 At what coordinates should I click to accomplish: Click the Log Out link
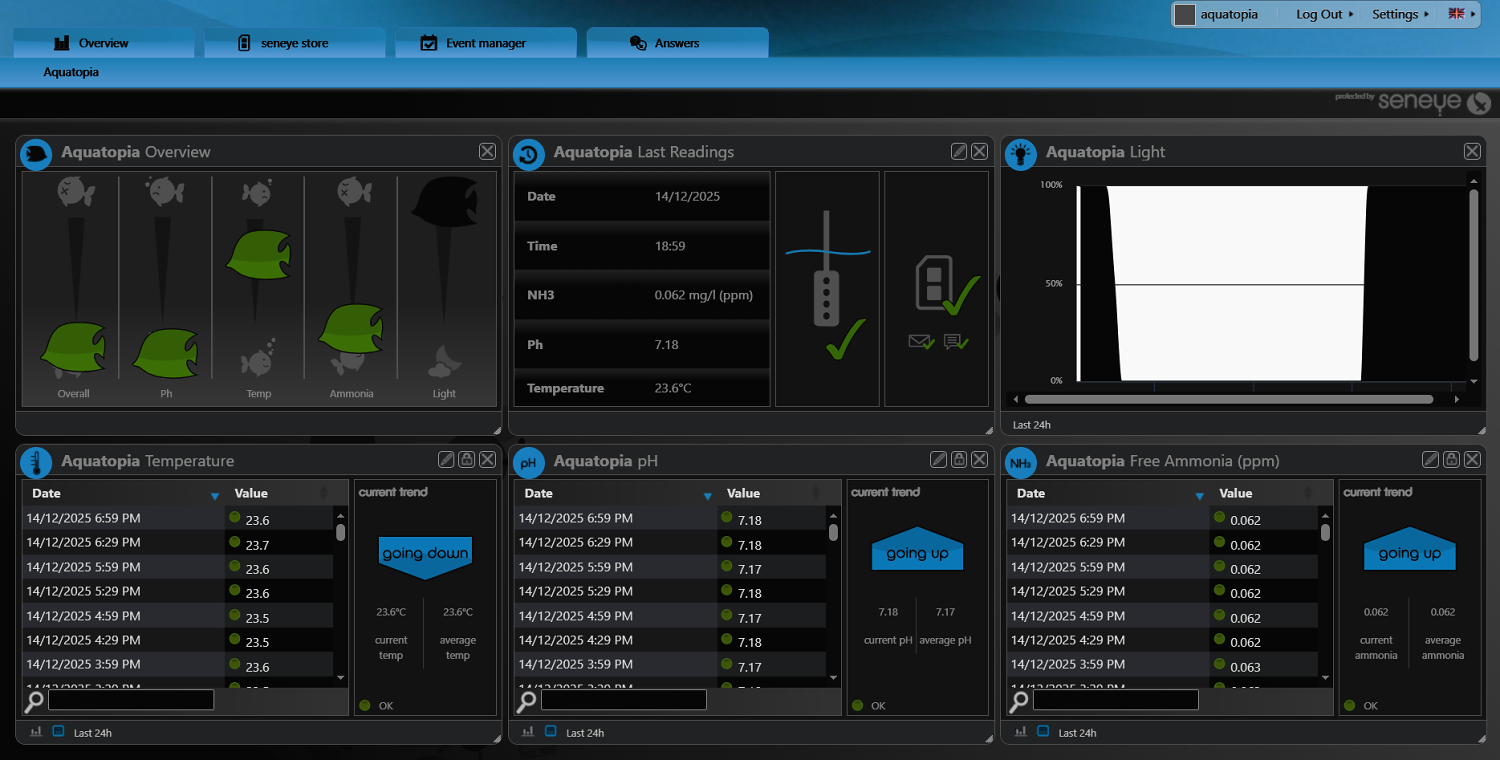click(1323, 14)
